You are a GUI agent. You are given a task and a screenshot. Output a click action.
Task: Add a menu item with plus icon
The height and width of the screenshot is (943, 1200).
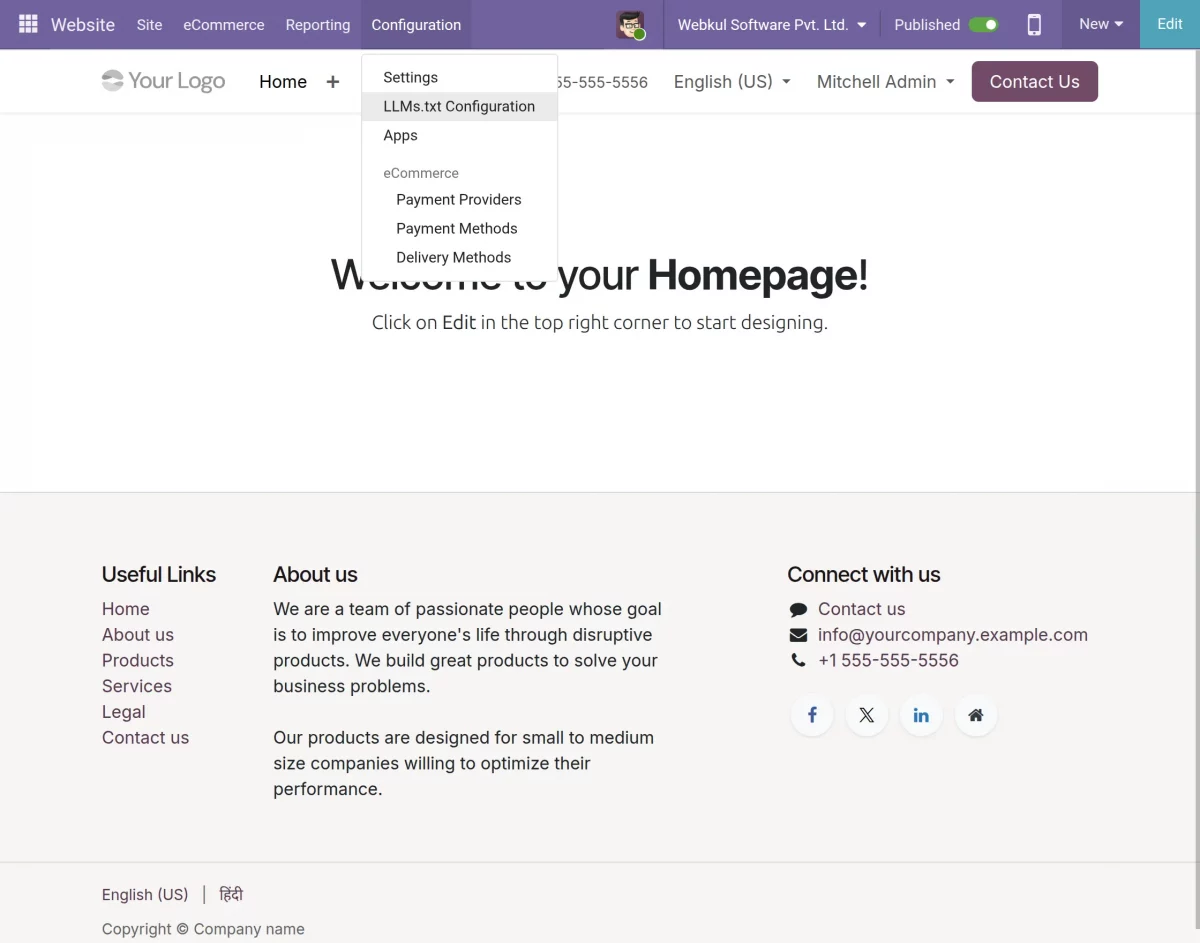(333, 82)
